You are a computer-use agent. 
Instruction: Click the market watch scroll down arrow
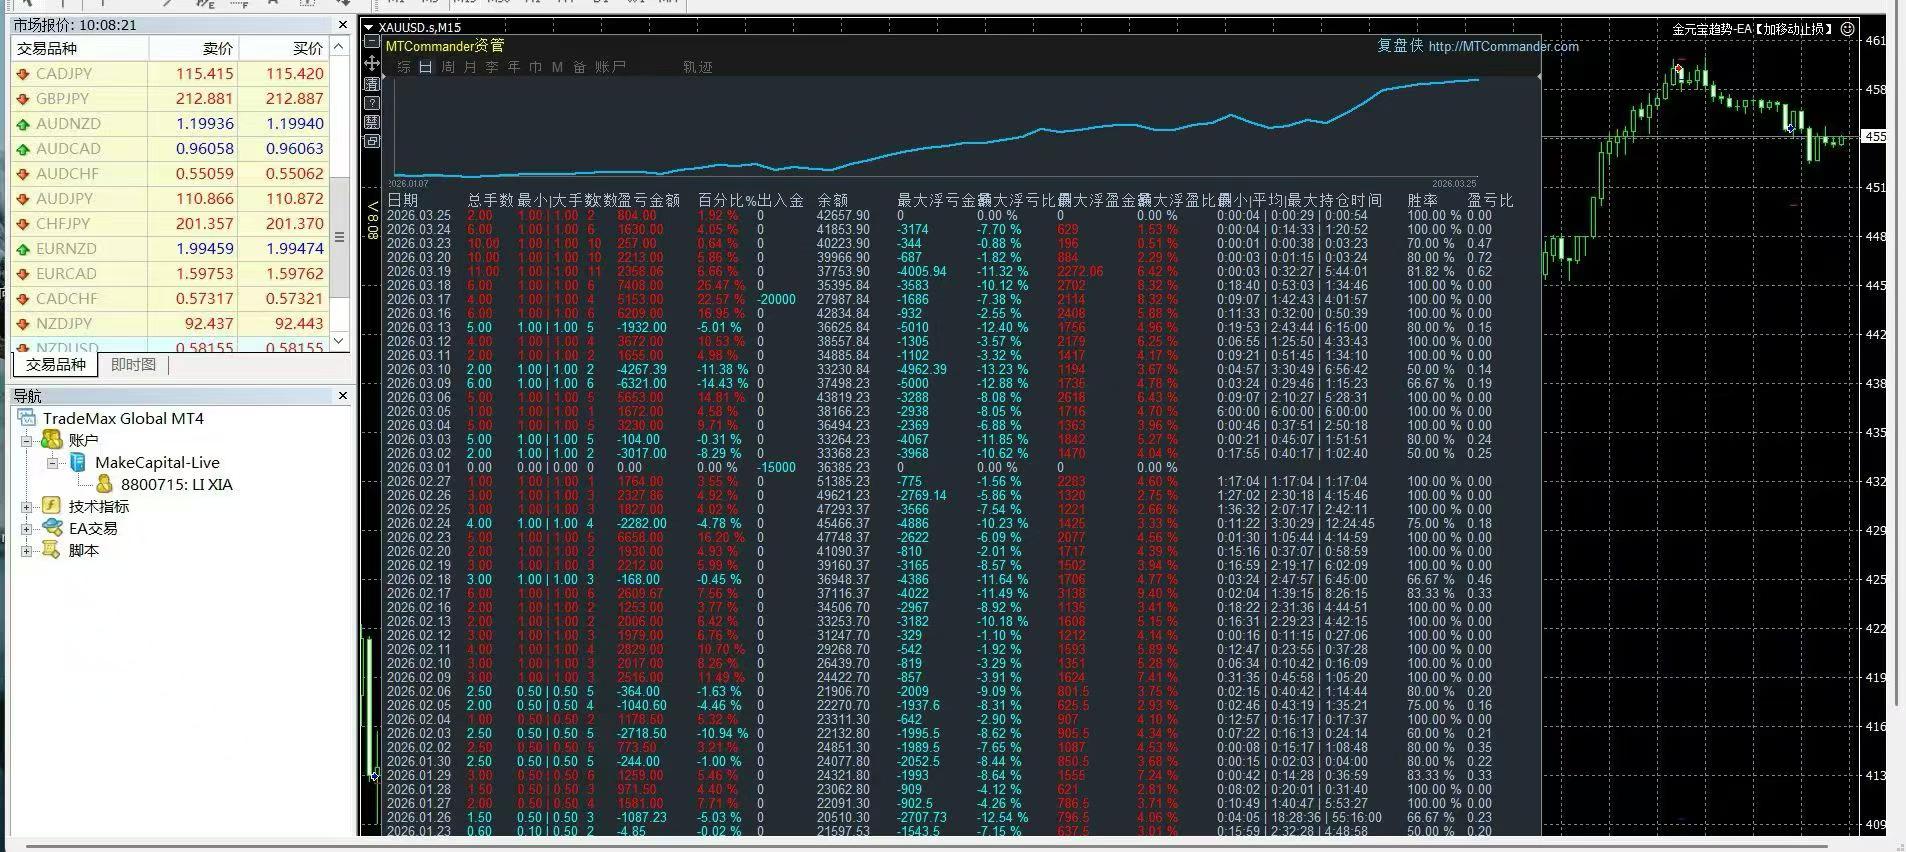(x=340, y=341)
